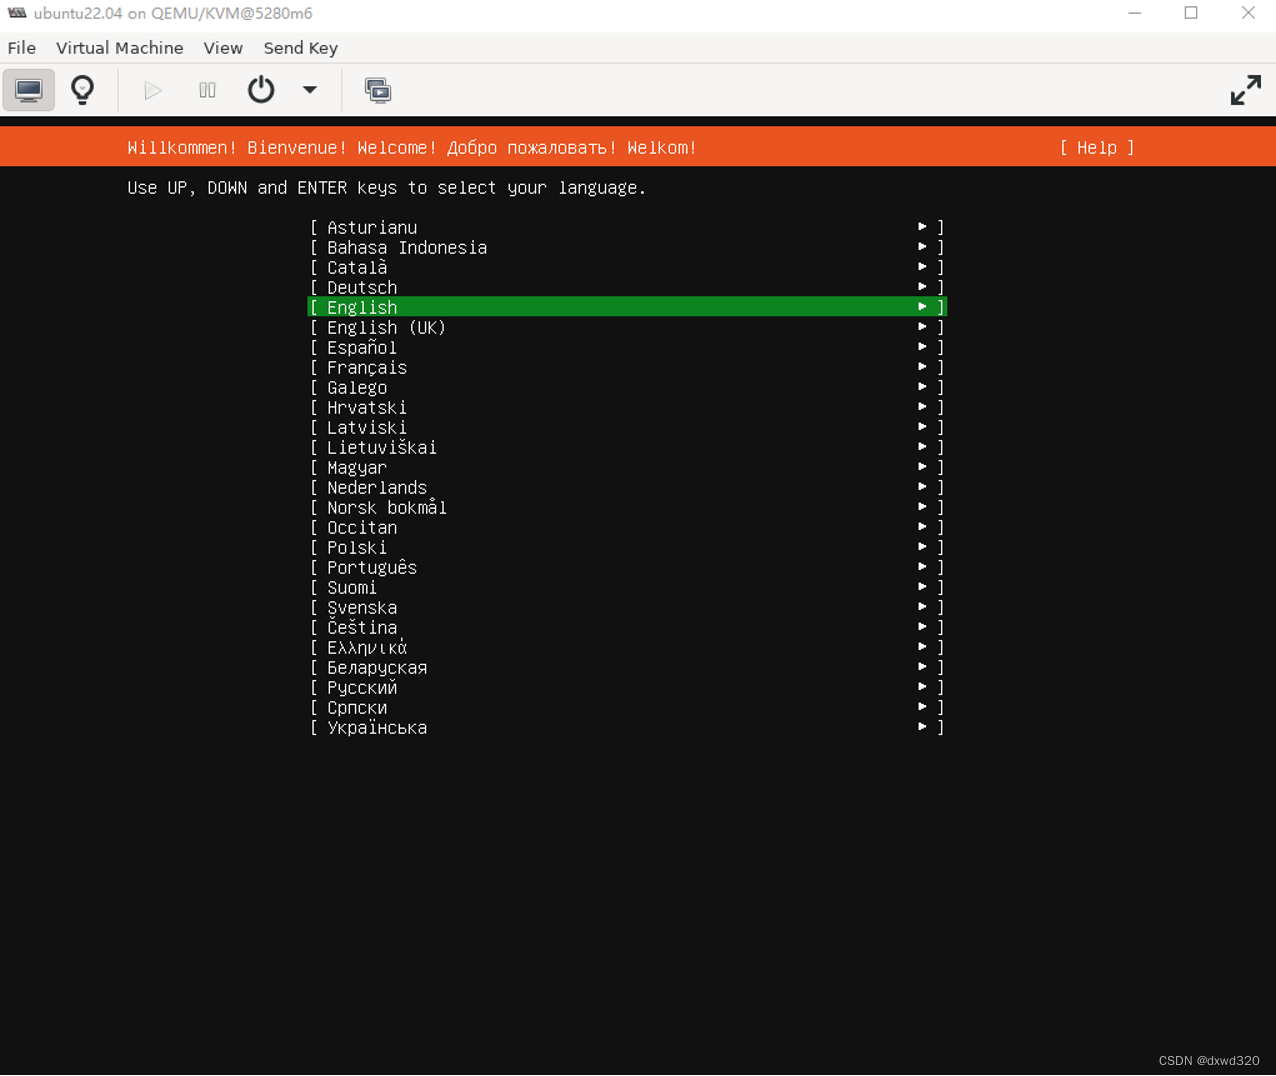Open the shutdown options dropdown arrow

(x=309, y=90)
